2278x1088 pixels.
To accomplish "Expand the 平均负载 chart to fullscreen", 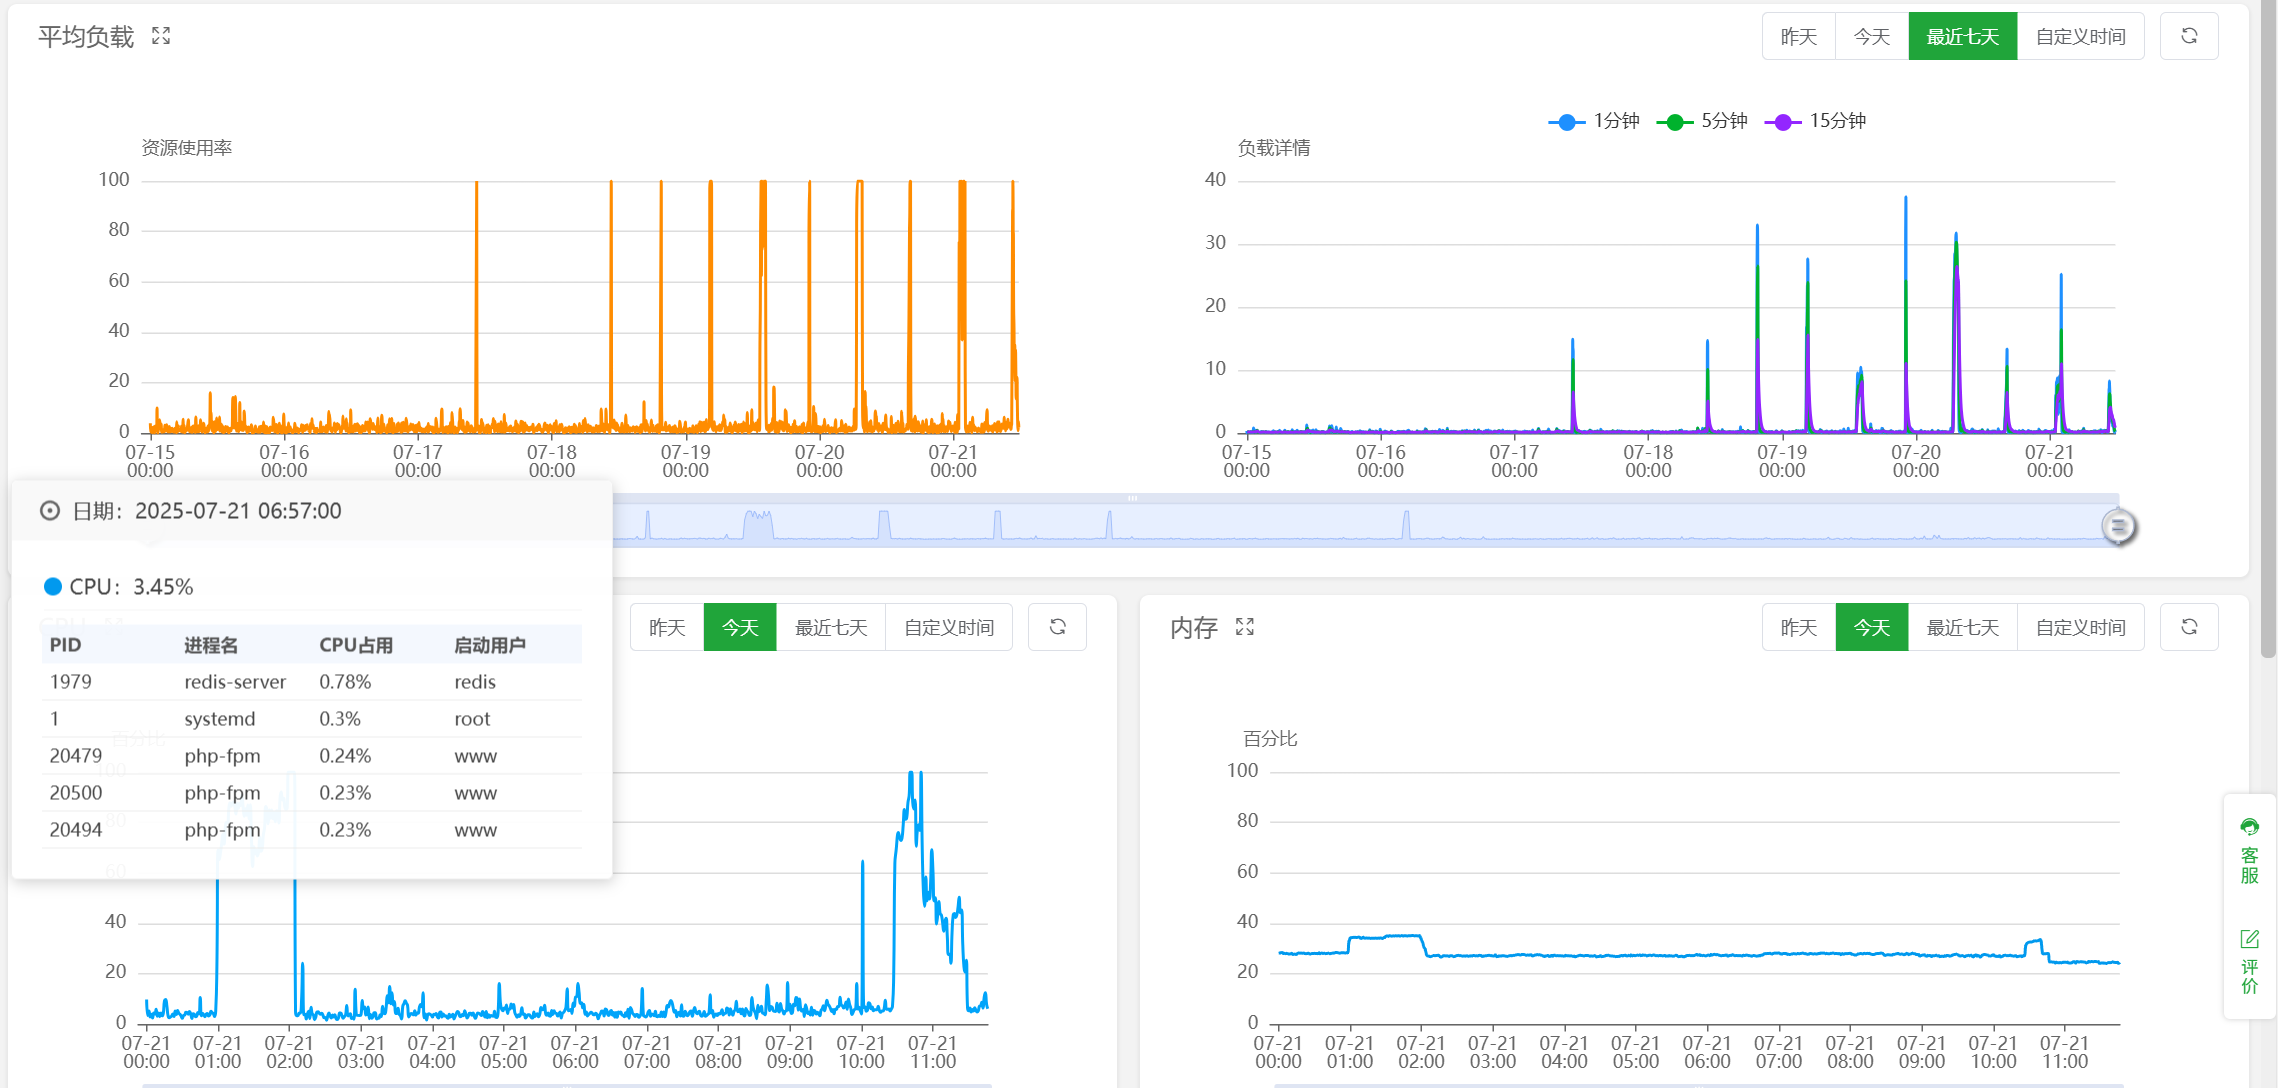I will [x=161, y=36].
